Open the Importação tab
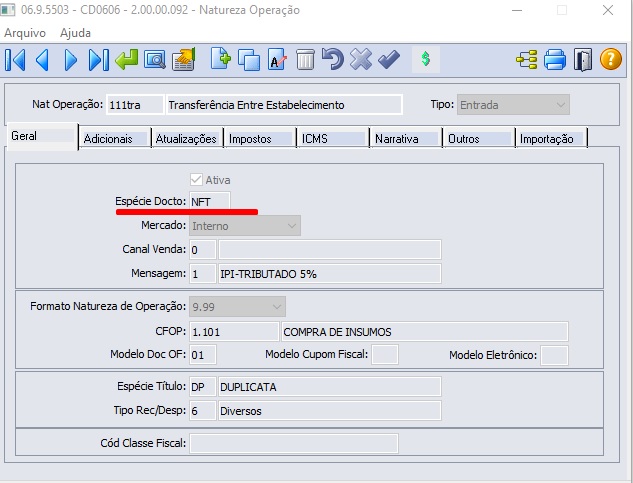This screenshot has height=483, width=633. pyautogui.click(x=551, y=139)
